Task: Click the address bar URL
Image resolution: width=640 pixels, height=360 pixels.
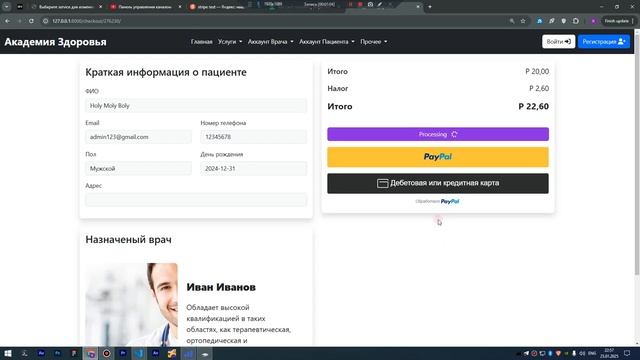Action: 87,21
